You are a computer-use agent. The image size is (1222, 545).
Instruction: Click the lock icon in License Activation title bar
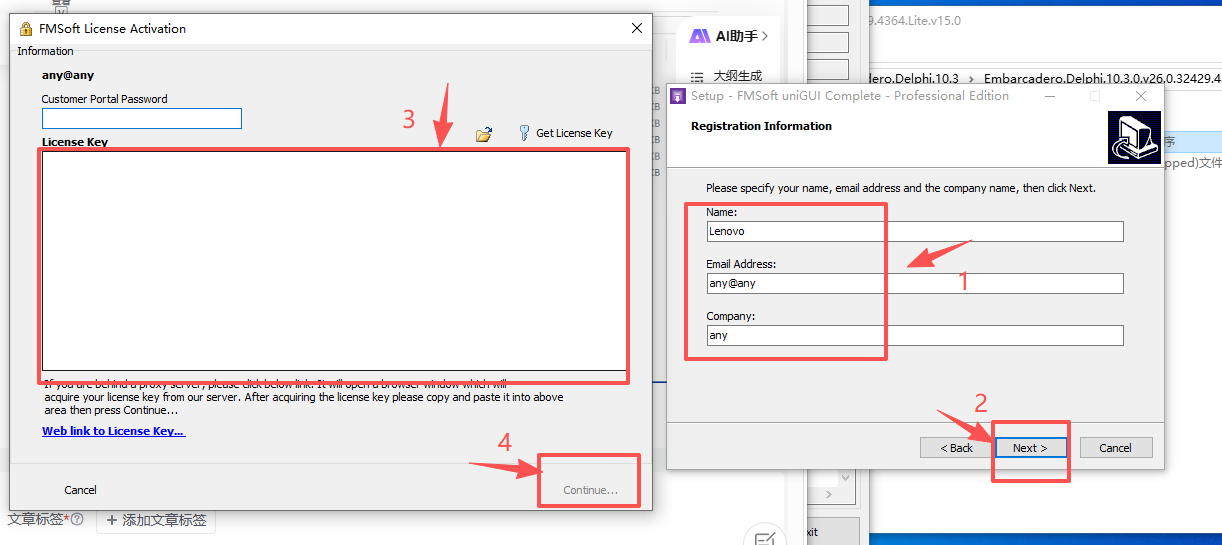pos(26,29)
